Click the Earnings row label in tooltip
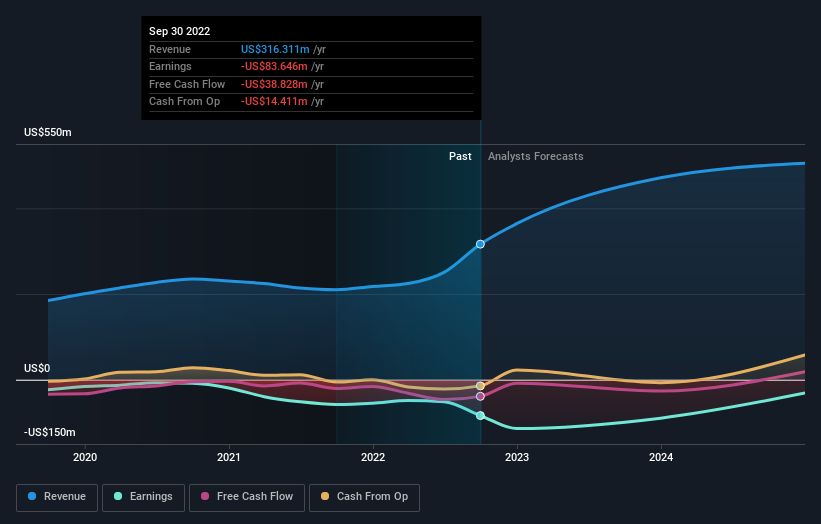The height and width of the screenshot is (524, 821). point(170,66)
